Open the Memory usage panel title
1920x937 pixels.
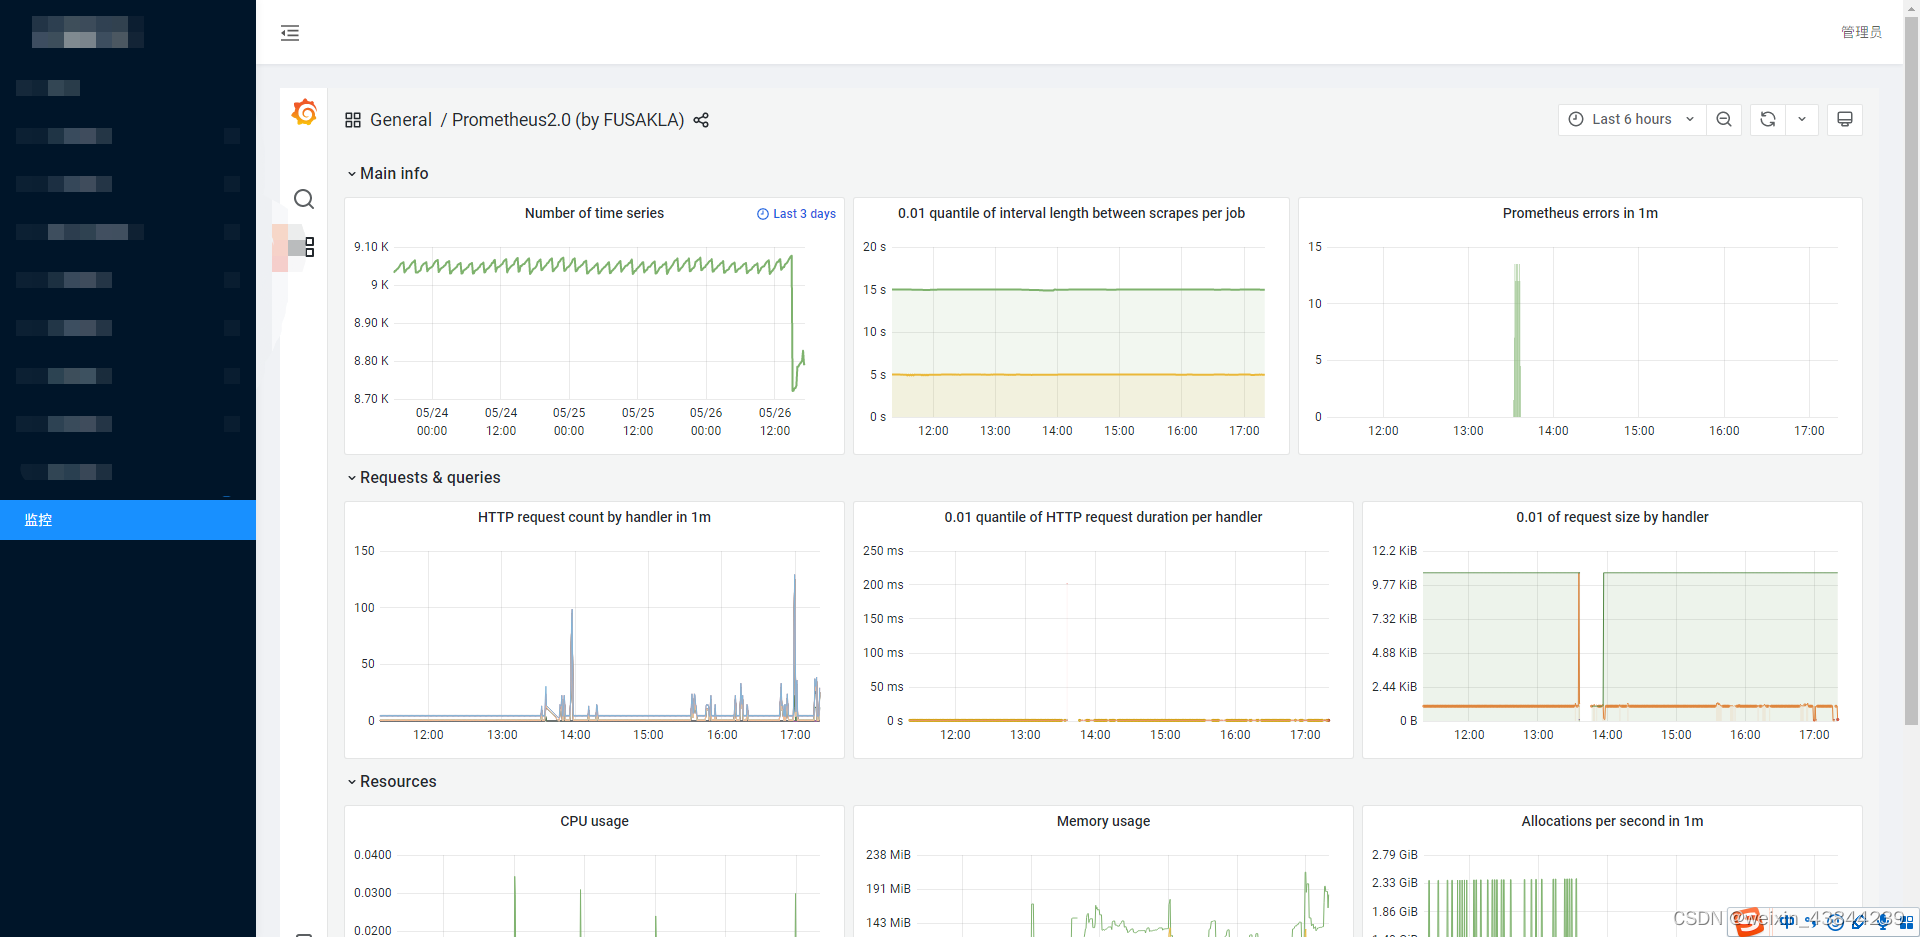(1103, 821)
